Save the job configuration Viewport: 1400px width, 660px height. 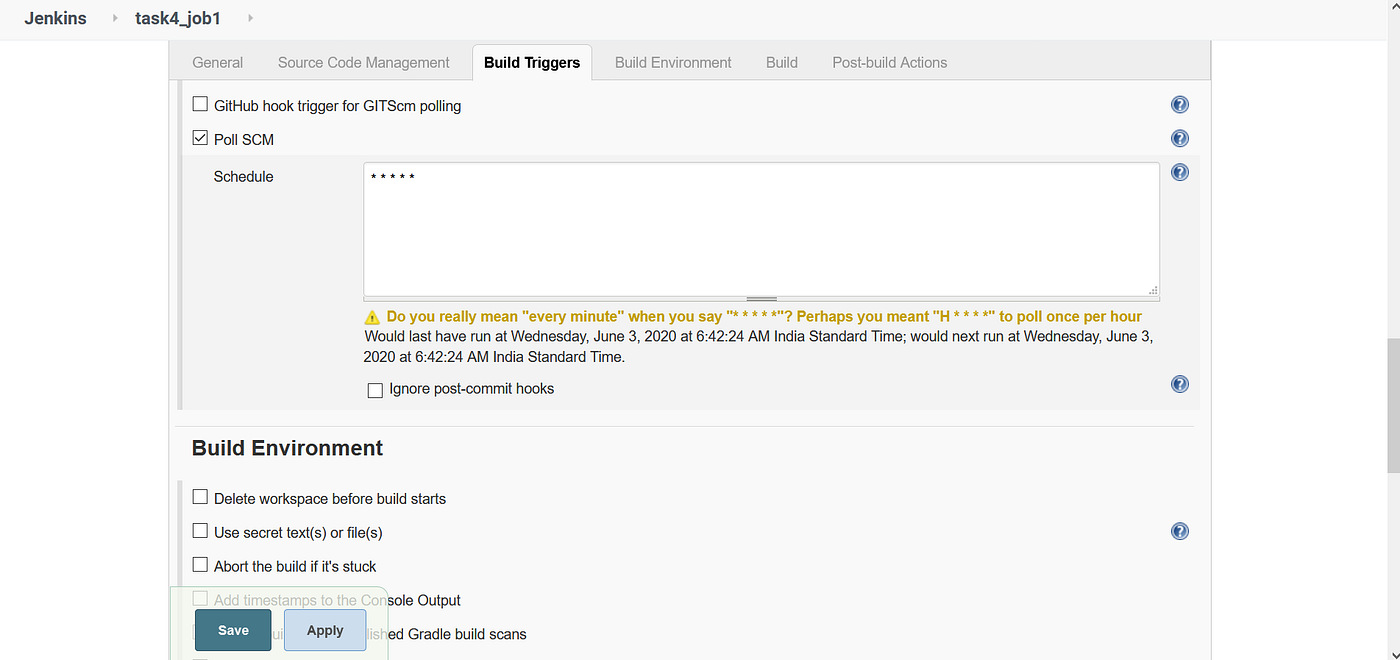[232, 630]
